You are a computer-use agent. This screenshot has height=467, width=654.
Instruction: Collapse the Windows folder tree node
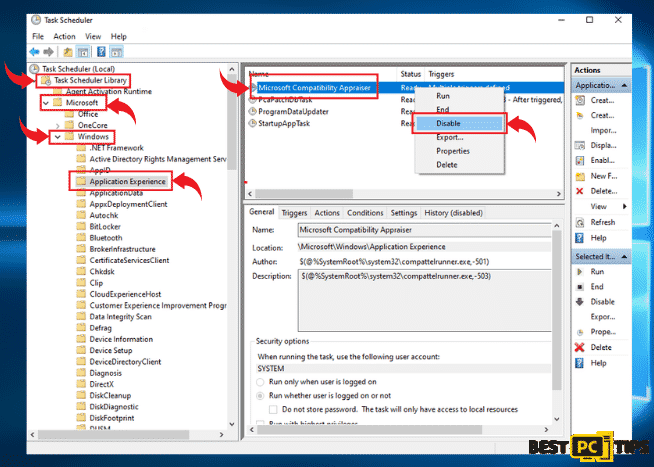58,136
